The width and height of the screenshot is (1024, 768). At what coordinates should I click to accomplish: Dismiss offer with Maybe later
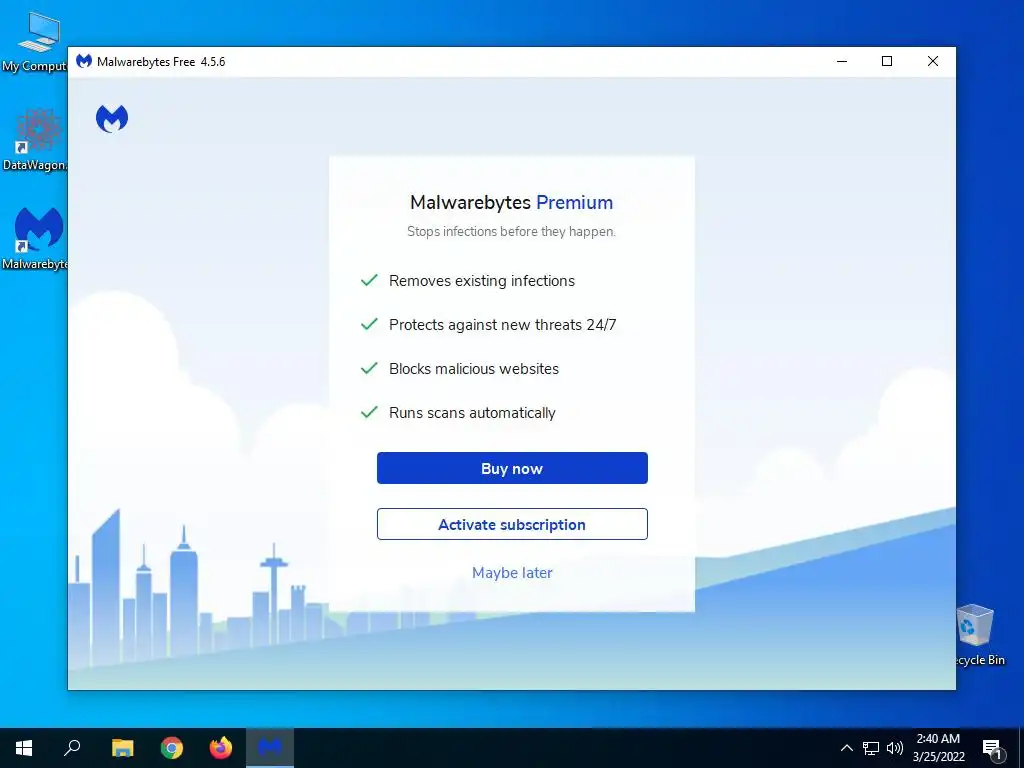coord(512,573)
